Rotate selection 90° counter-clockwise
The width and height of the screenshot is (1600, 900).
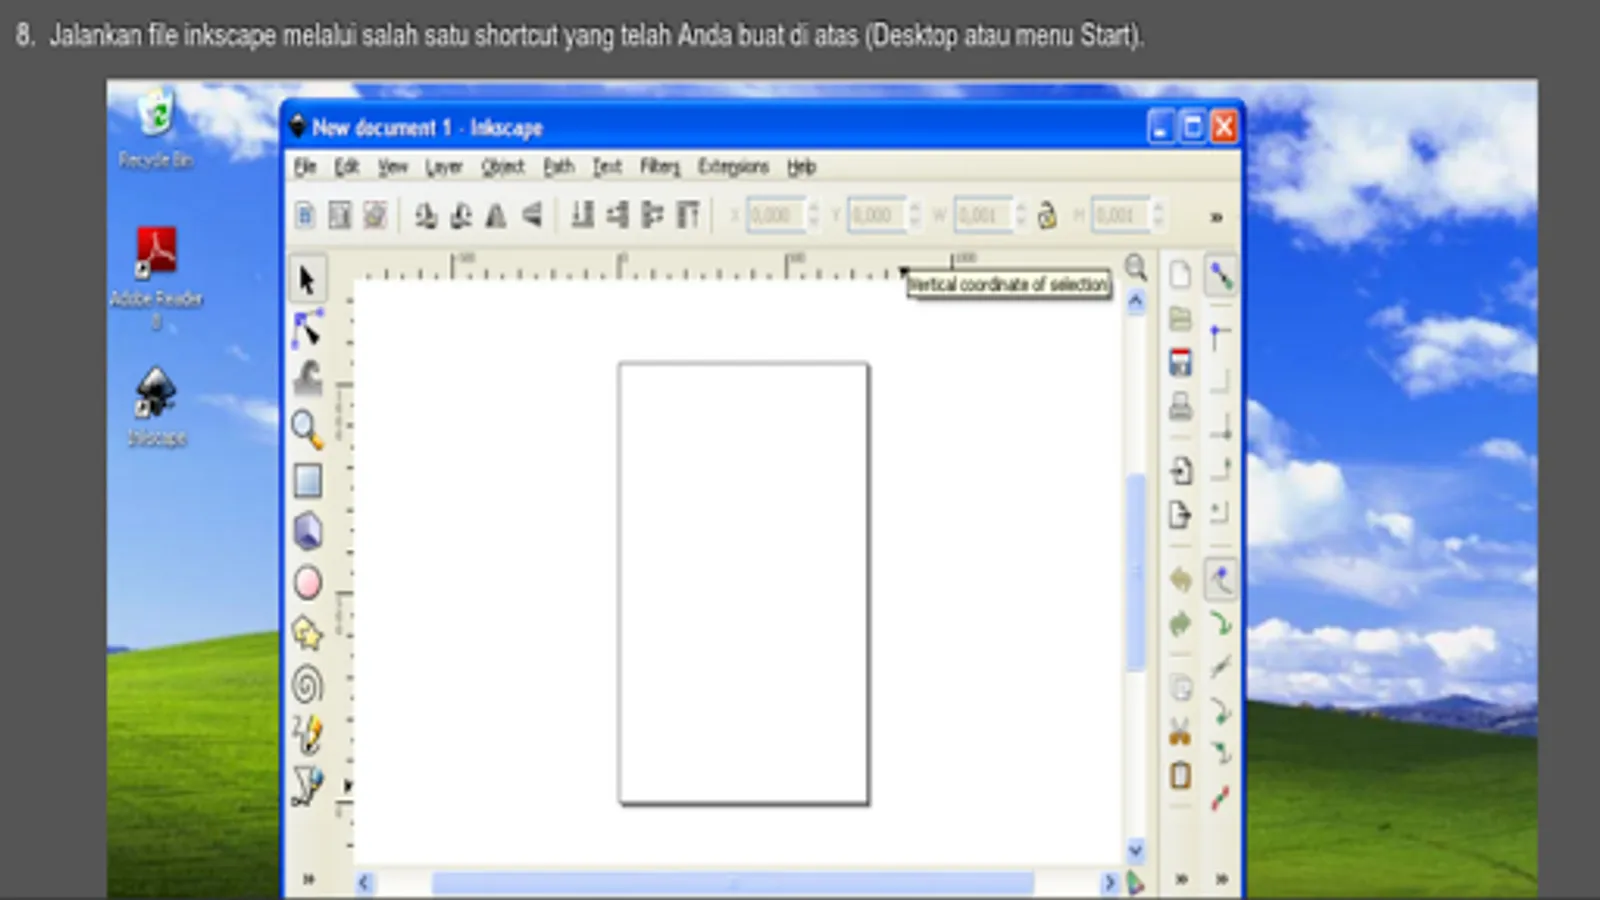pos(426,215)
